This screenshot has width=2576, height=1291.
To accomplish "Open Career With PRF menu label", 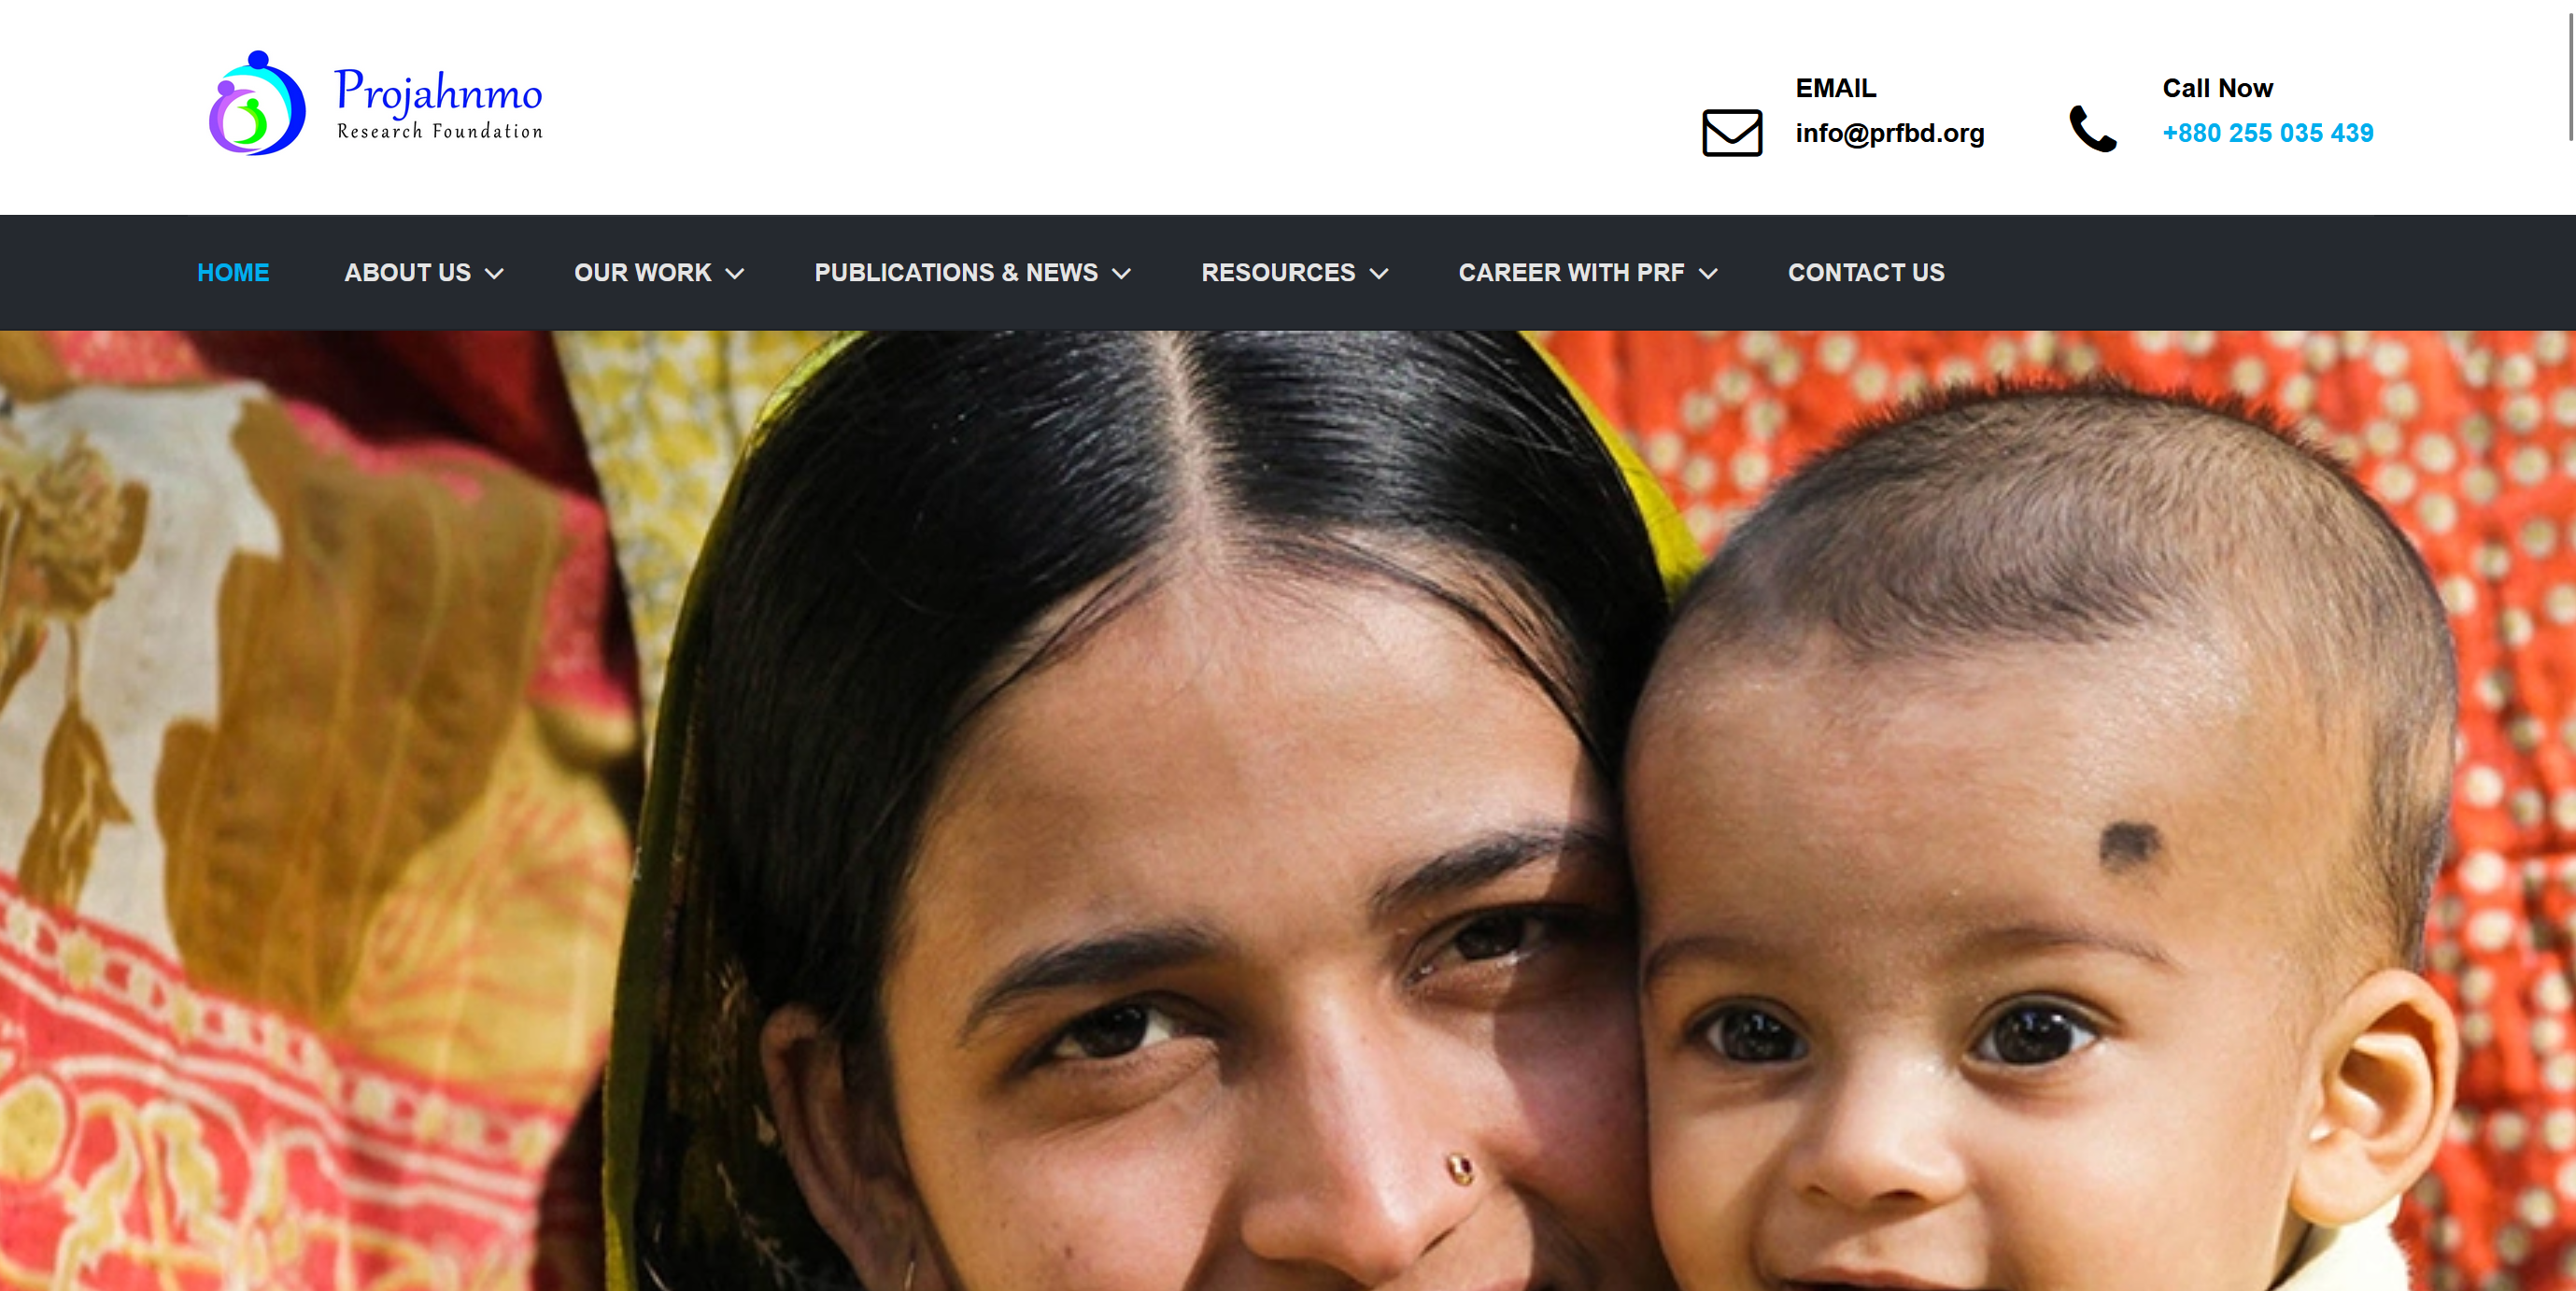I will tap(1571, 273).
